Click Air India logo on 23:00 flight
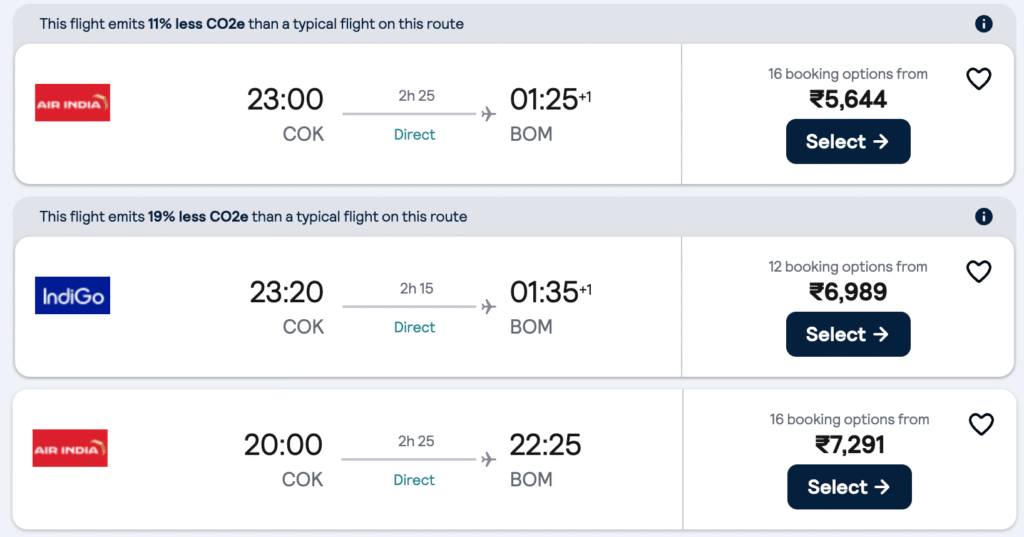 coord(72,103)
